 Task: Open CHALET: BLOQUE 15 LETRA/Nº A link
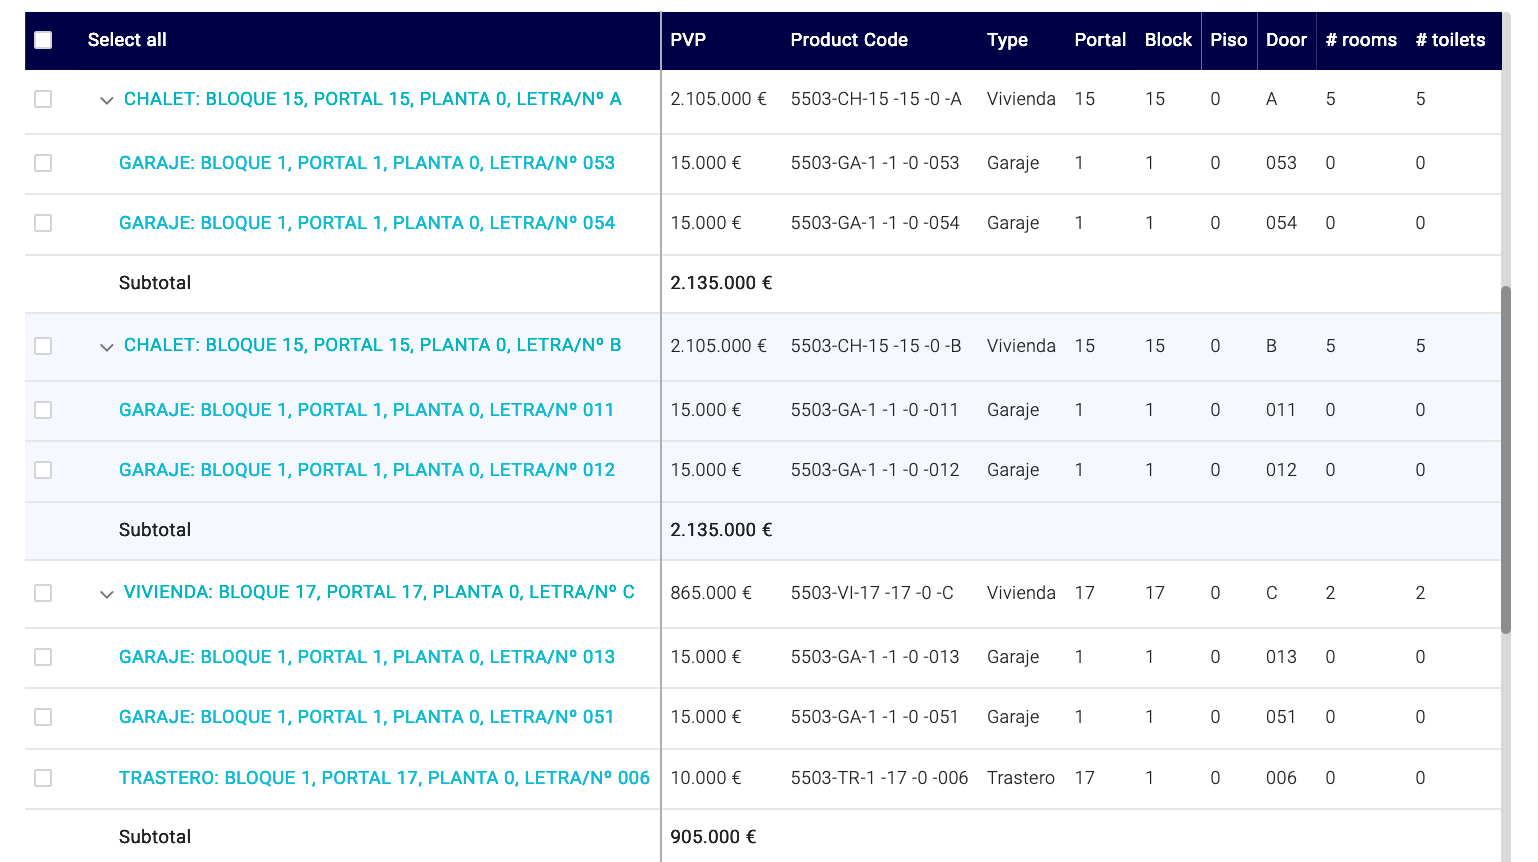point(373,99)
